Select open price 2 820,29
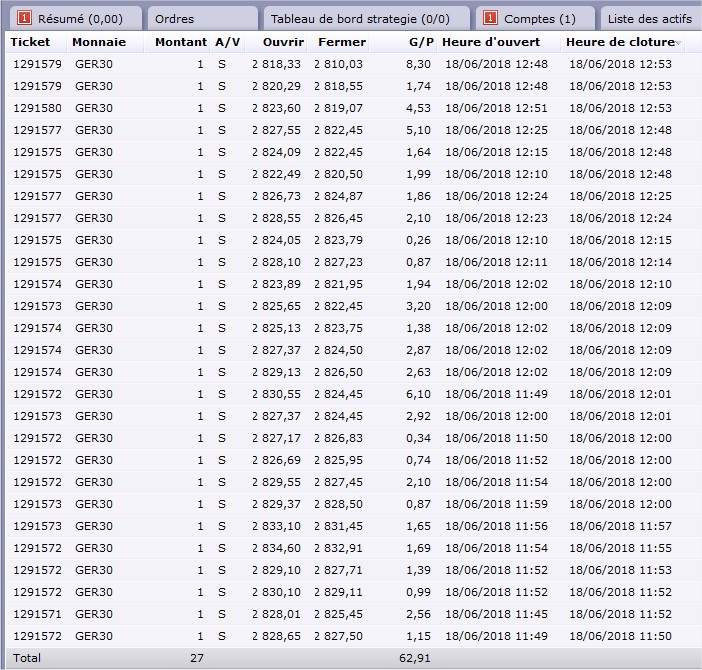 coord(276,86)
